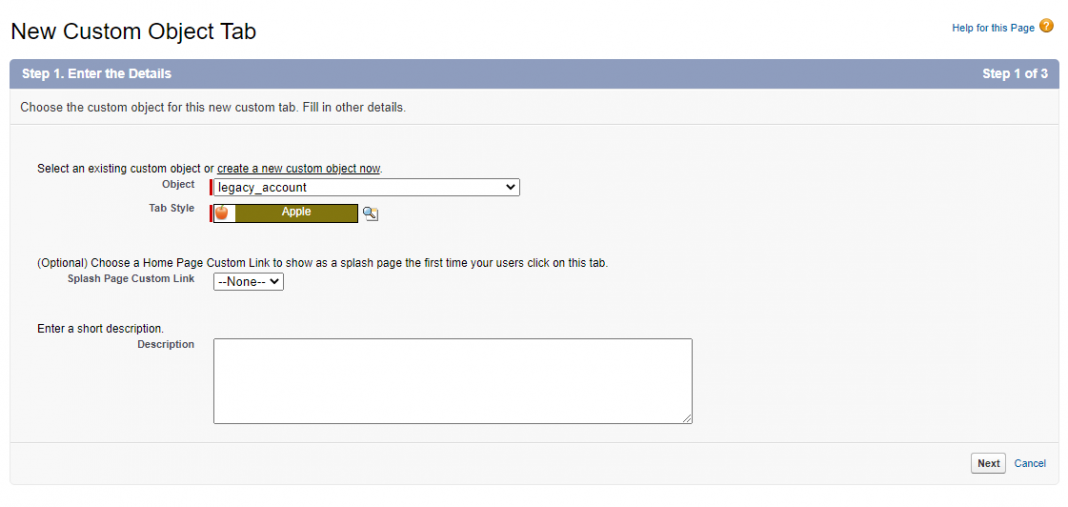The image size is (1068, 507).
Task: Expand the Splash Page Custom Link dropdown
Action: [249, 282]
